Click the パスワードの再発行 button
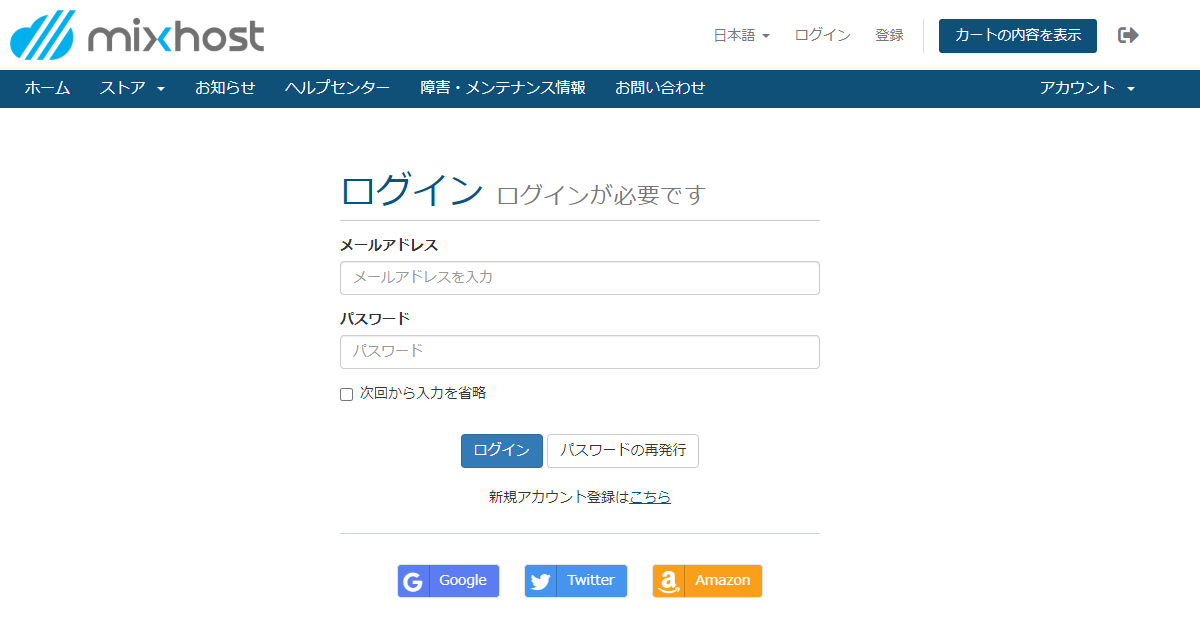Viewport: 1200px width, 637px height. (622, 451)
